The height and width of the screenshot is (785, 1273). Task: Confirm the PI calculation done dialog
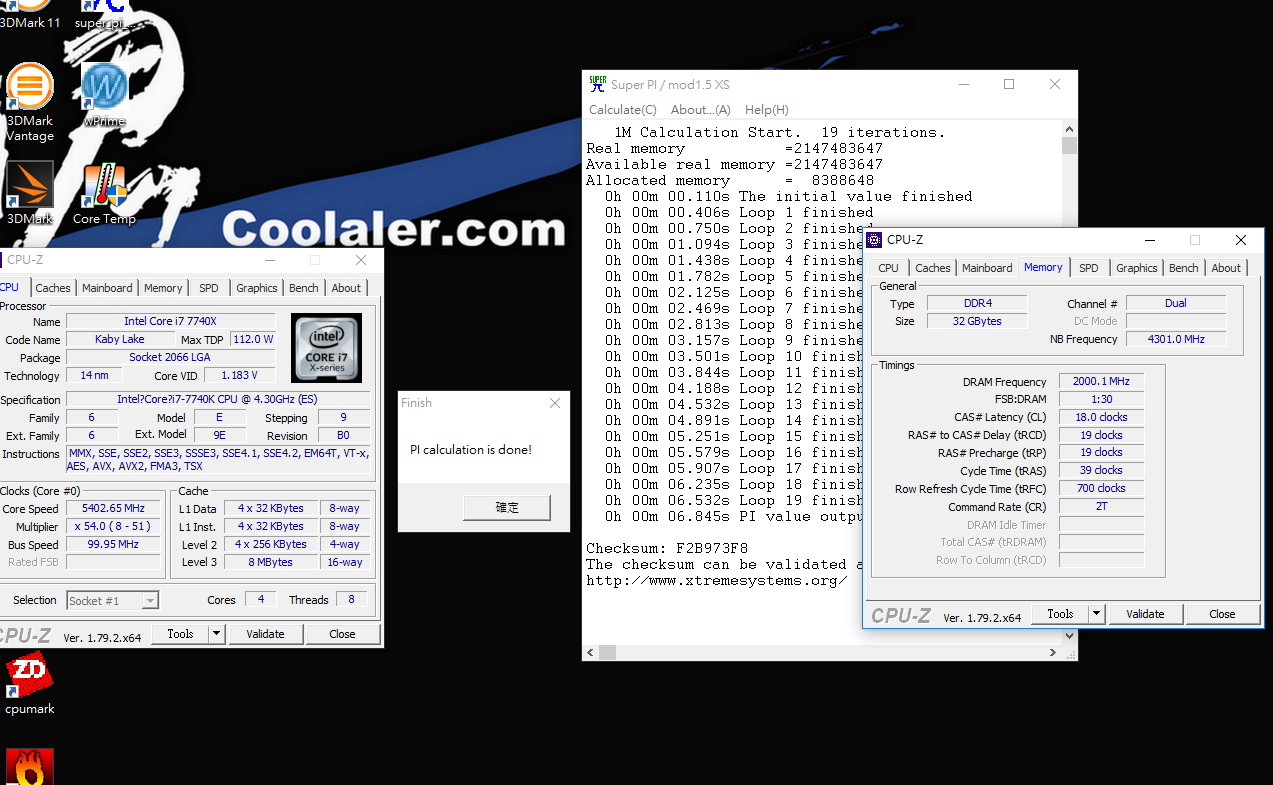[x=507, y=508]
